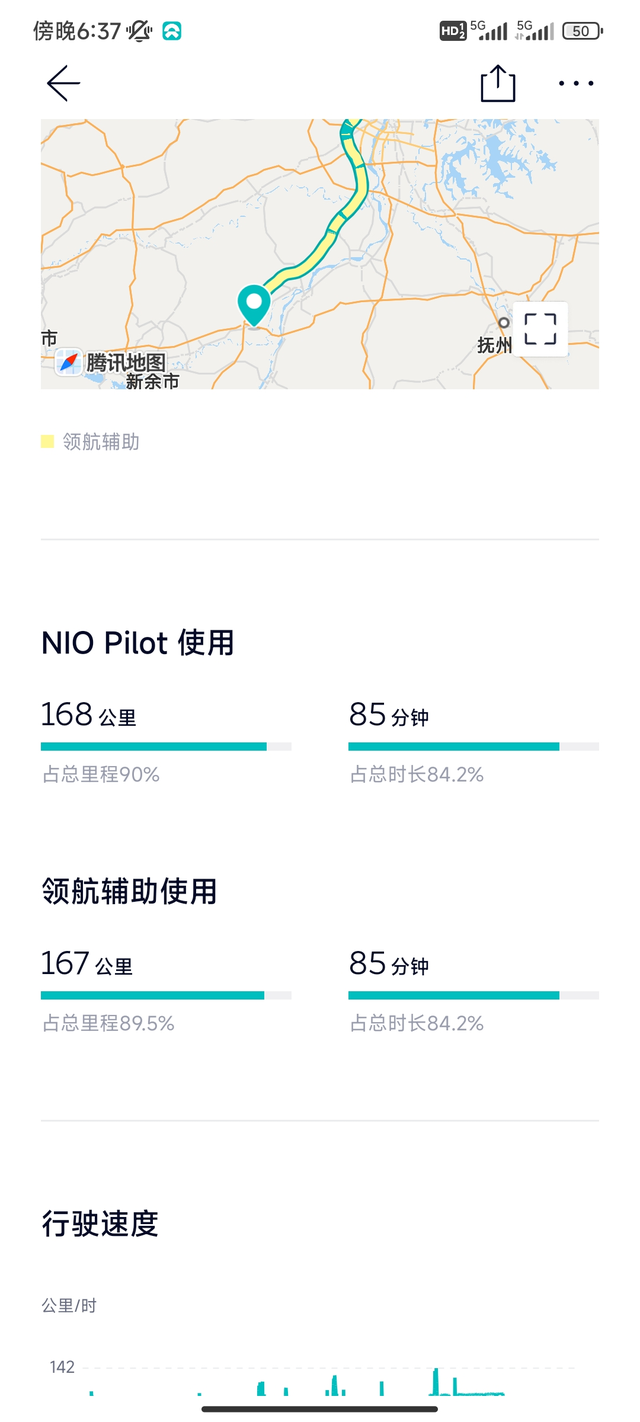Tap the 行驶速度 section heading
Screen dimensions: 640x1422
tap(100, 1223)
